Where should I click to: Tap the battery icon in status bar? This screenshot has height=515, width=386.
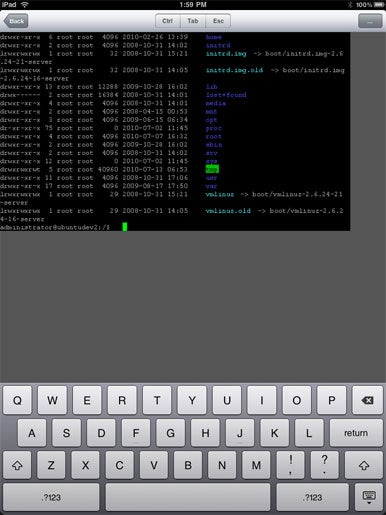[379, 5]
